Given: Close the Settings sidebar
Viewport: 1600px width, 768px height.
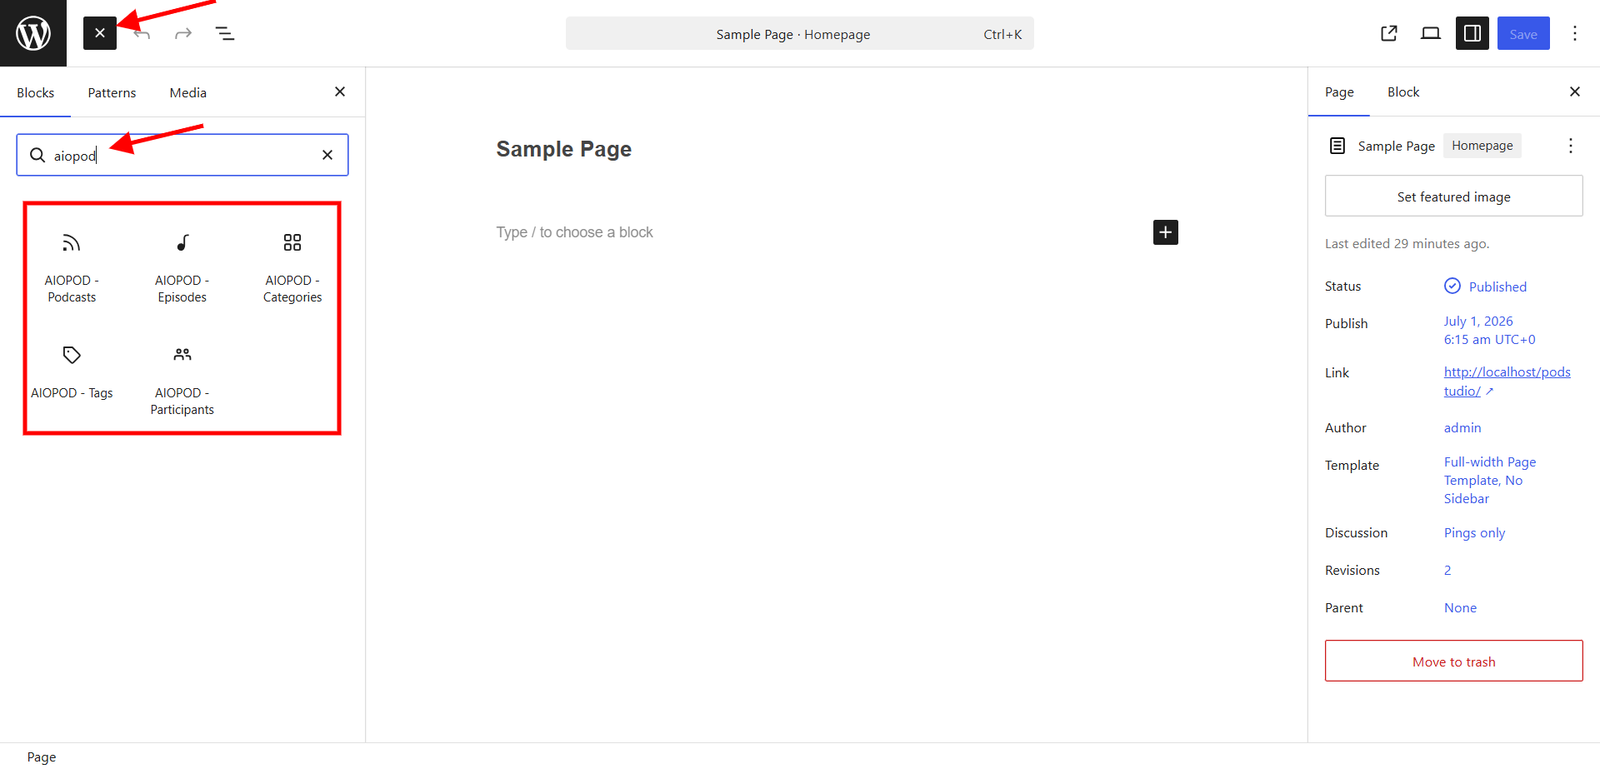Looking at the screenshot, I should pos(1575,92).
